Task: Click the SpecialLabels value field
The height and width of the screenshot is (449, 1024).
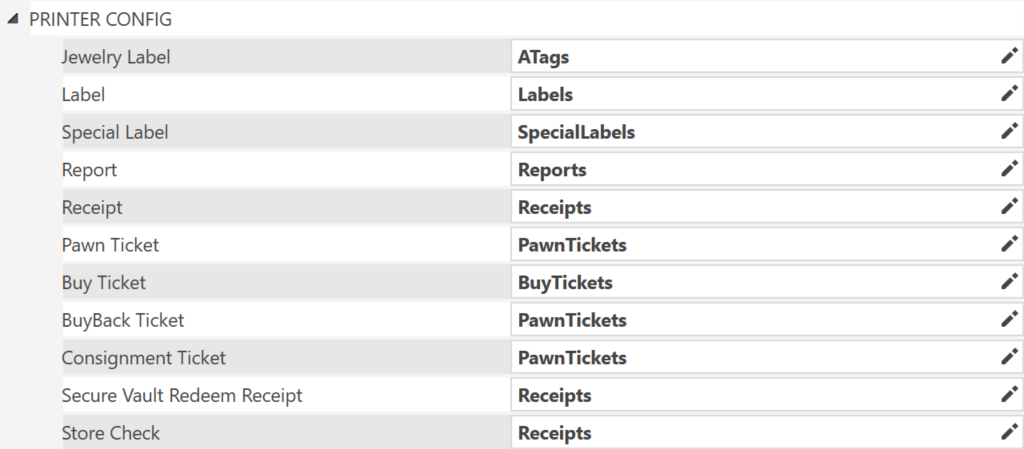Action: coord(766,132)
